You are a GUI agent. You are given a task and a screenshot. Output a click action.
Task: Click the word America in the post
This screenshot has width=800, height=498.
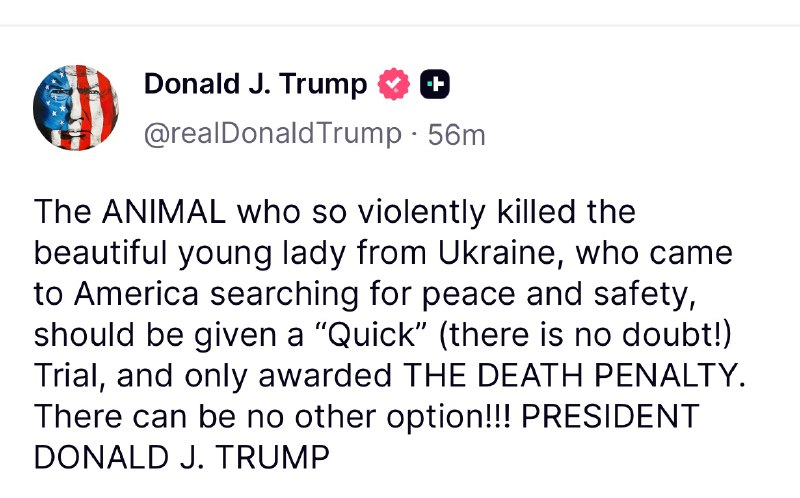[136, 294]
